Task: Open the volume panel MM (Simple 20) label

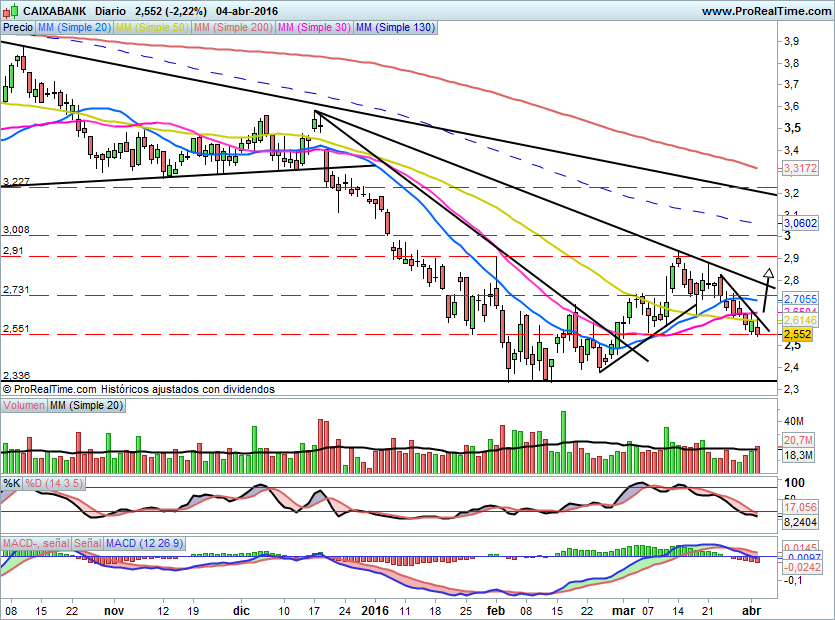Action: pos(86,405)
